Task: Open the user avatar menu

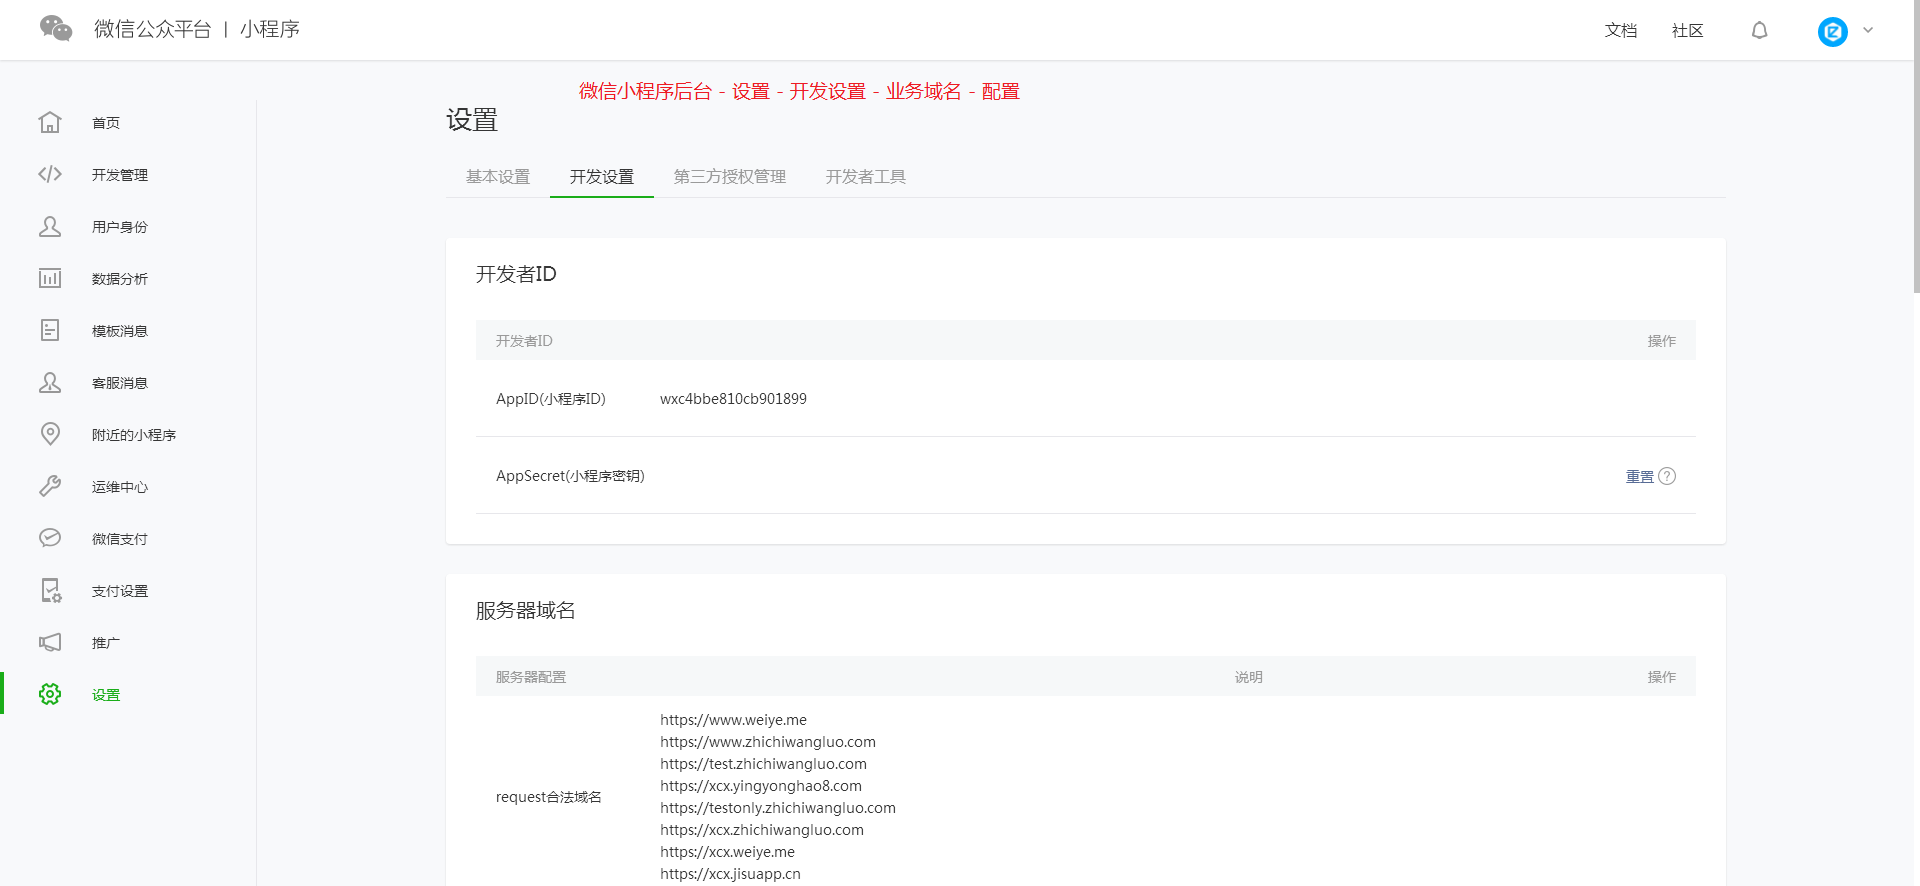Action: 1832,31
